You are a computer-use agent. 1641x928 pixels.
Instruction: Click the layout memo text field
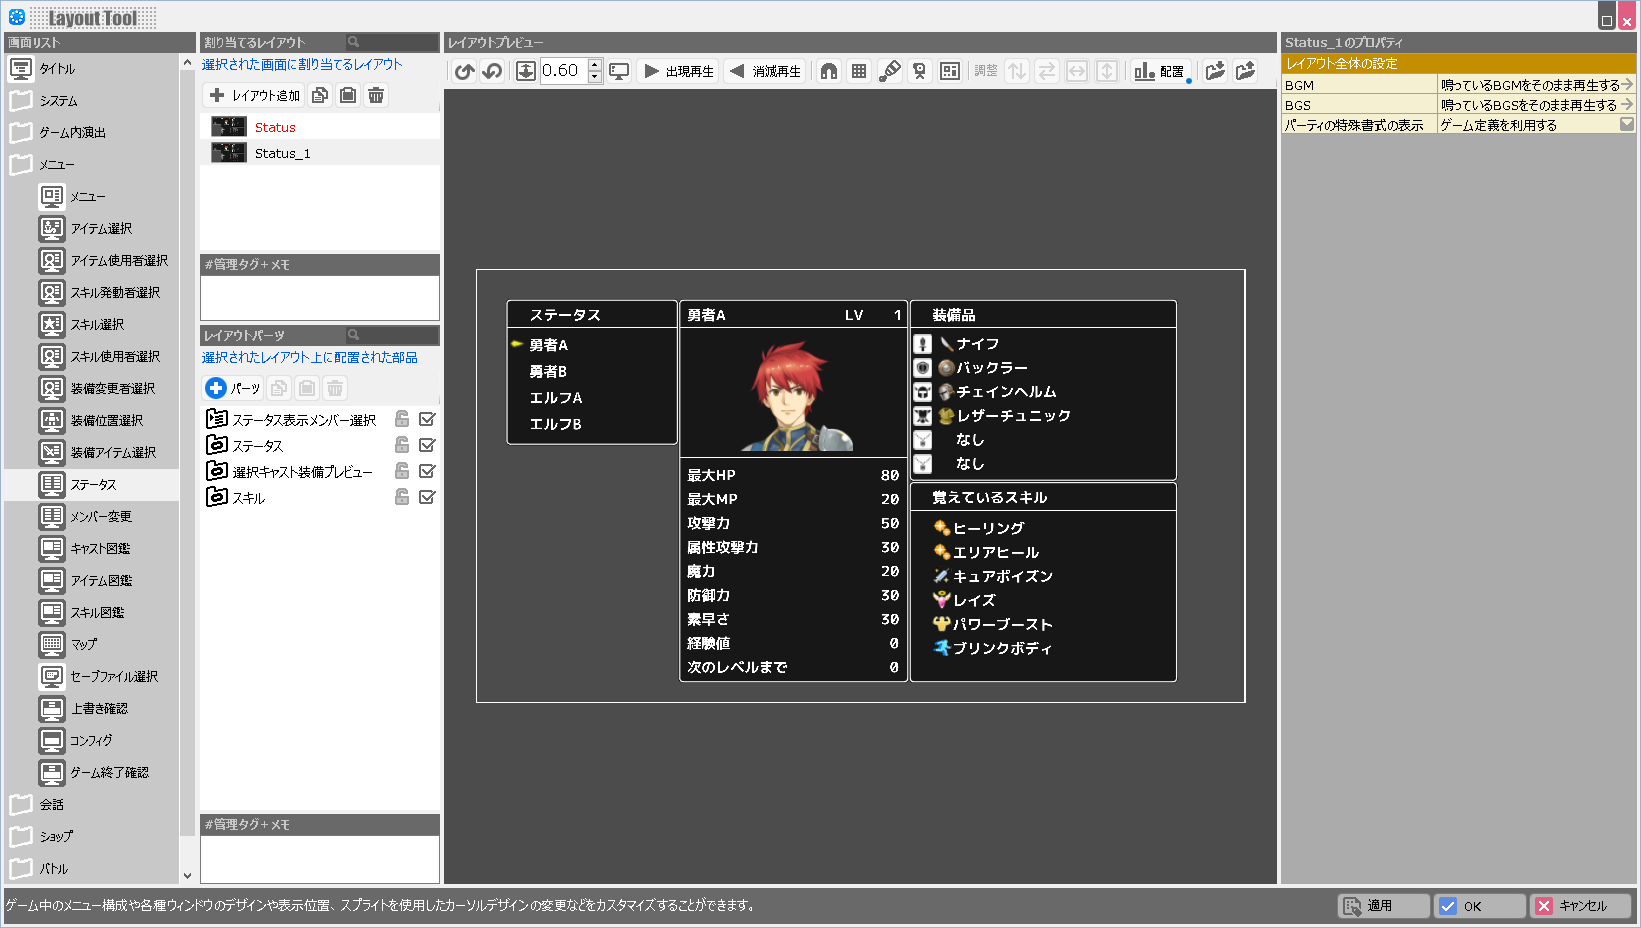[320, 297]
